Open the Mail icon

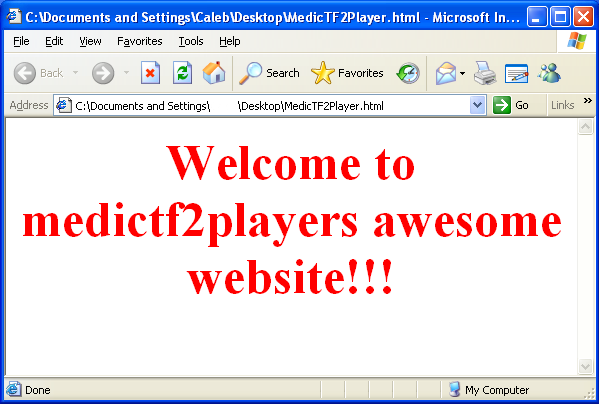point(445,73)
